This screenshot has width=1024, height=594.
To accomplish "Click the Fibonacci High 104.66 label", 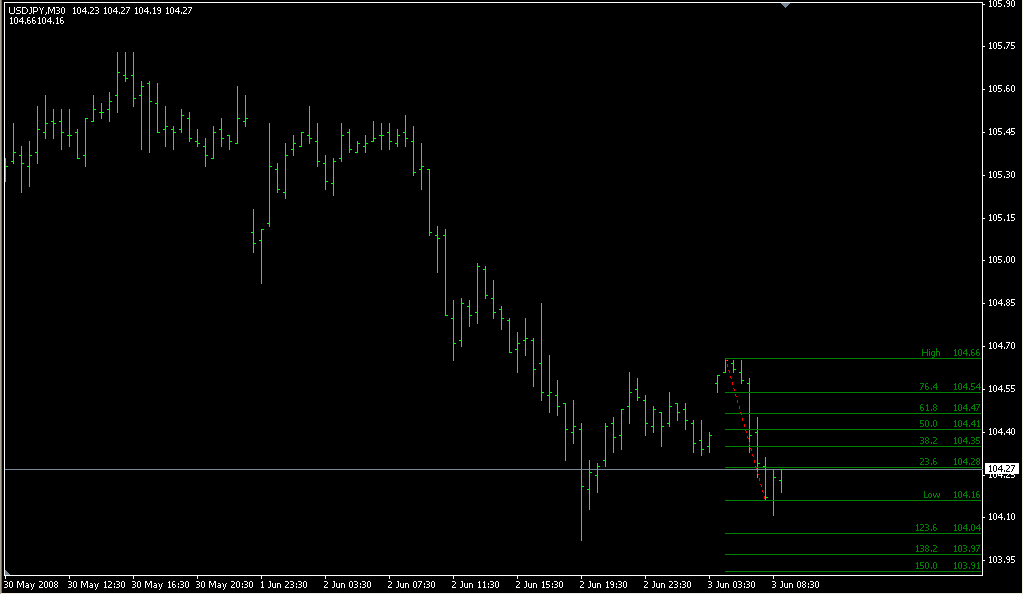I will (950, 353).
